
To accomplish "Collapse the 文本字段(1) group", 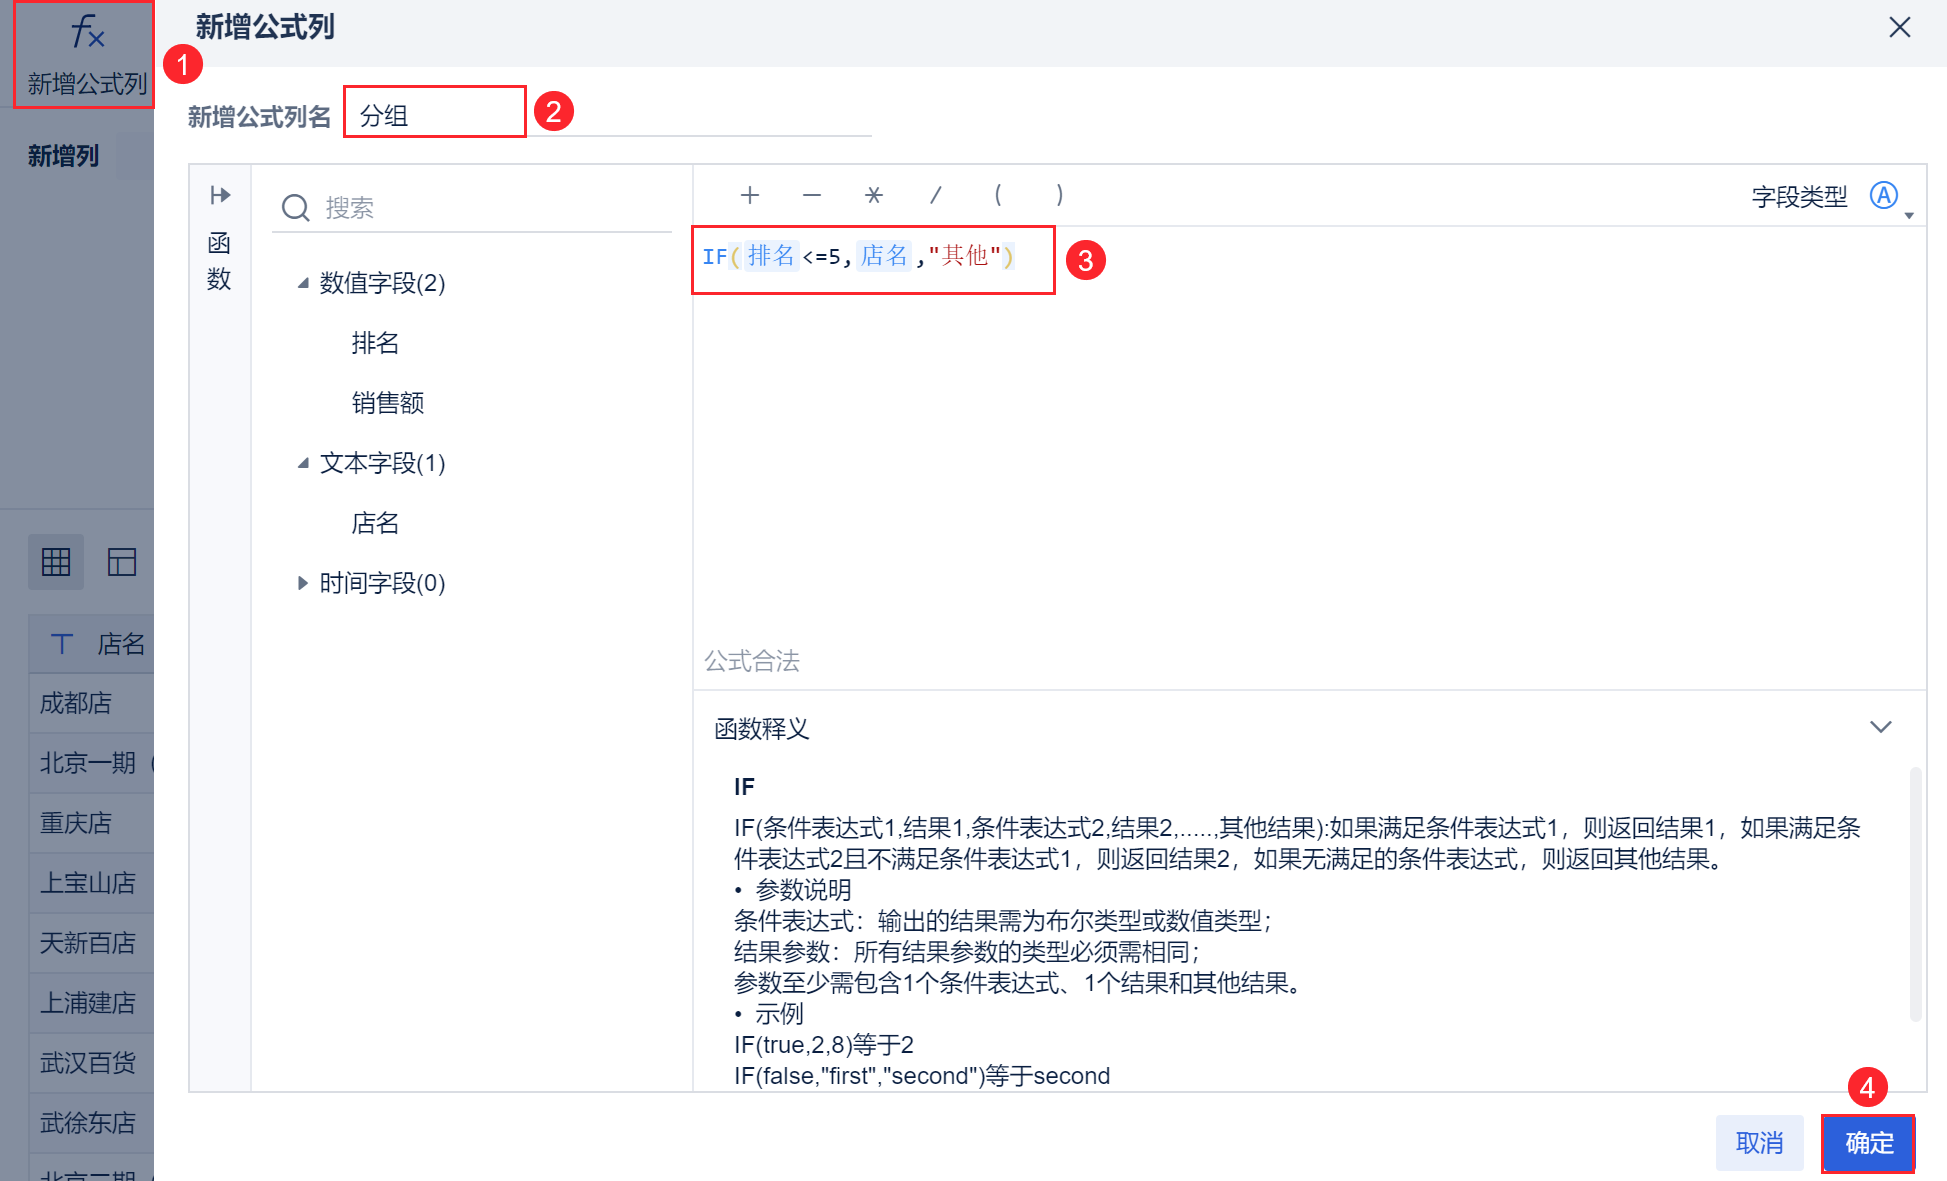I will (303, 463).
